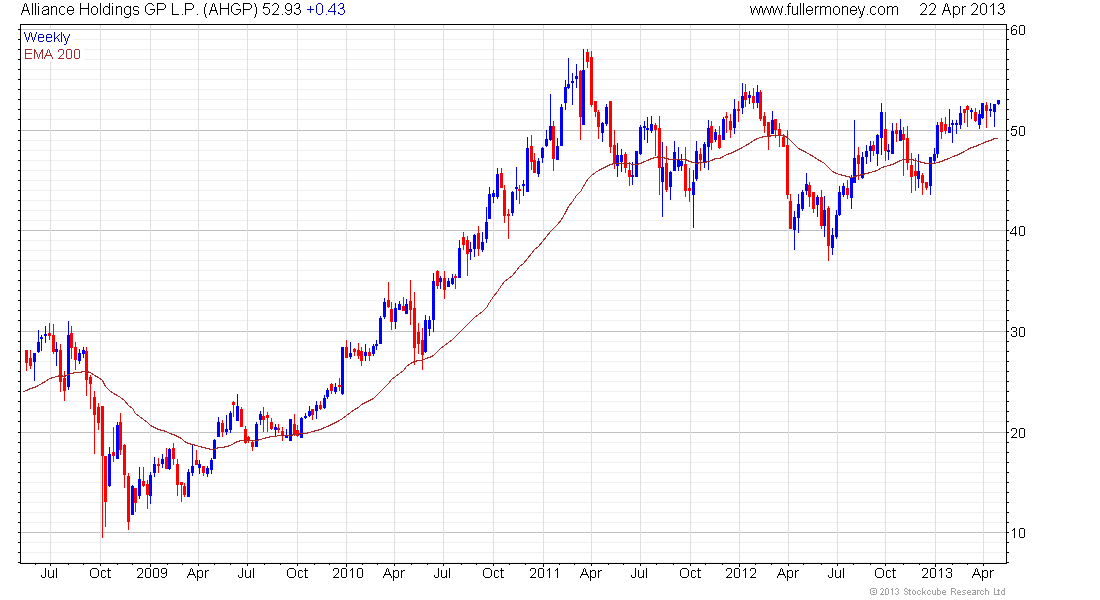This screenshot has width=1100, height=600.
Task: Click the 2012 label on time axis
Action: [741, 573]
